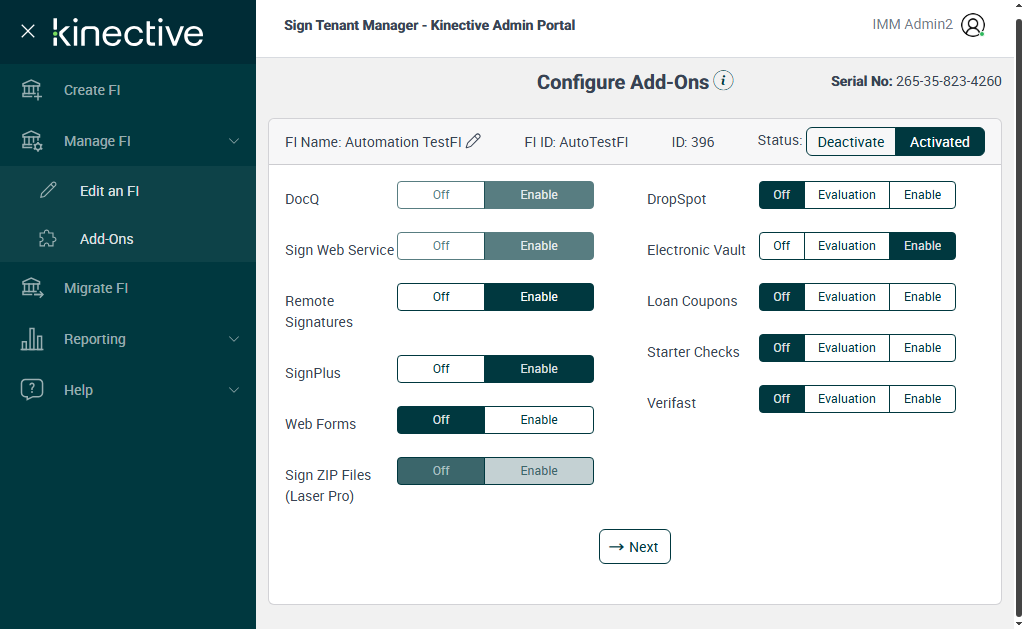This screenshot has height=629, width=1024.
Task: Set Sign Web Service to Enable
Action: 539,246
